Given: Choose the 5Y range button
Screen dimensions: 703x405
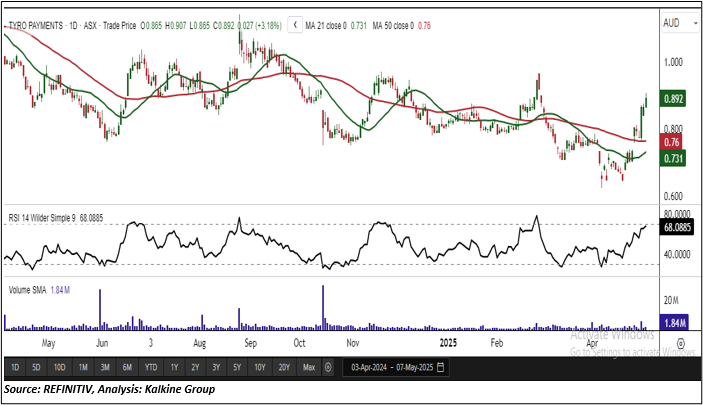Looking at the screenshot, I should pos(237,367).
